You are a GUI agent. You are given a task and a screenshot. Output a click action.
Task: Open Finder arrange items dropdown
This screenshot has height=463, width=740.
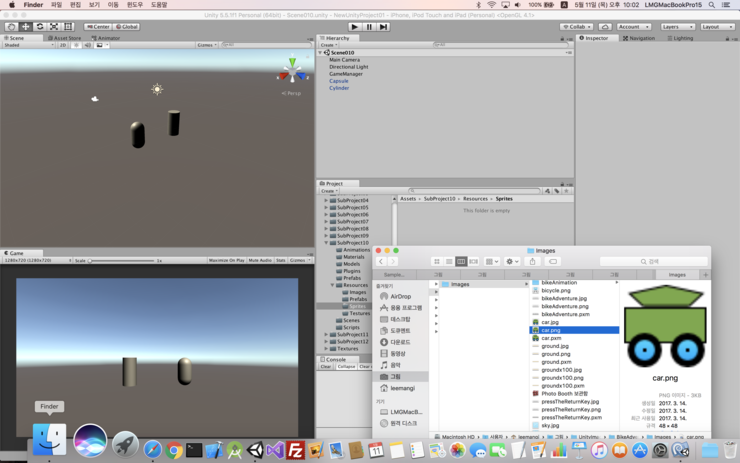[x=492, y=261]
